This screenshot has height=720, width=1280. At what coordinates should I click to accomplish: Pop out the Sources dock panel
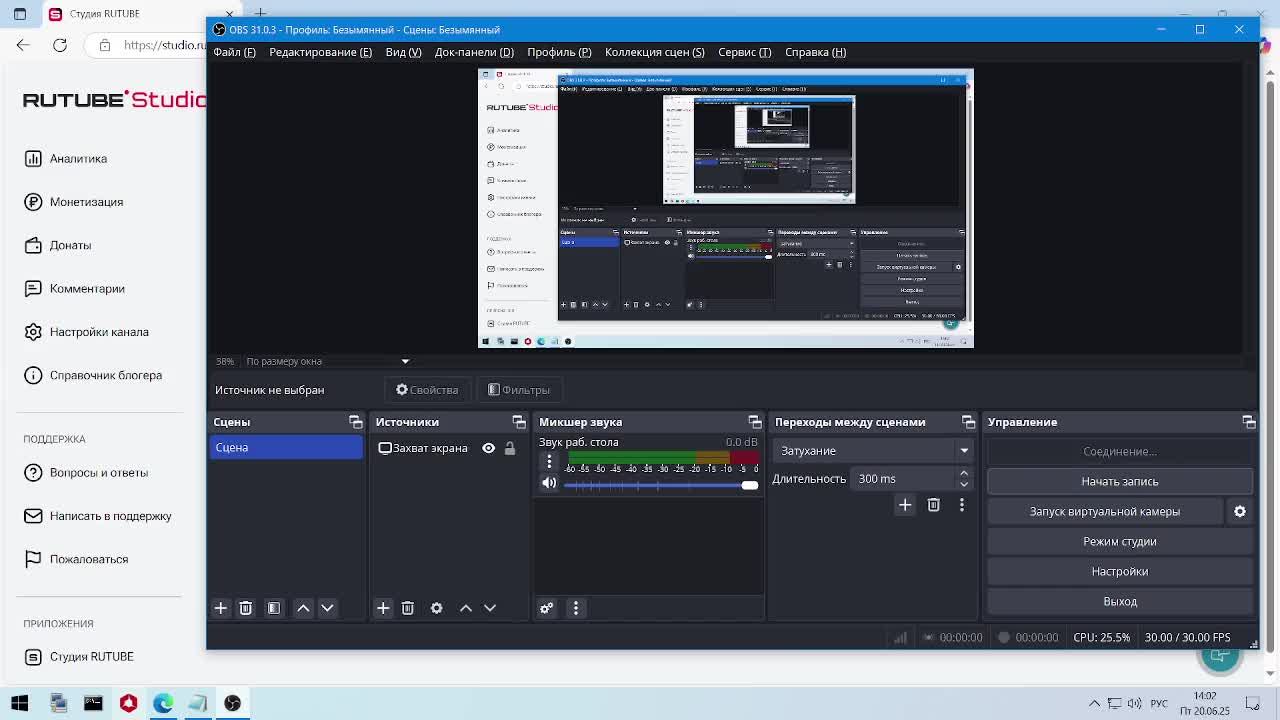pos(518,422)
